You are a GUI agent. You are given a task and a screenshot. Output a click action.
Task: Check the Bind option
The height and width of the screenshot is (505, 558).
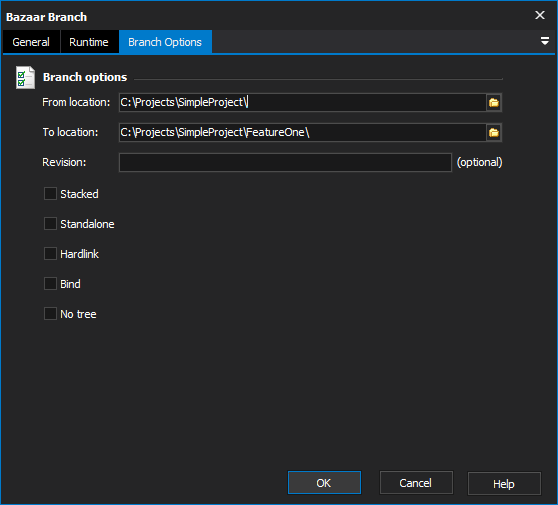50,284
